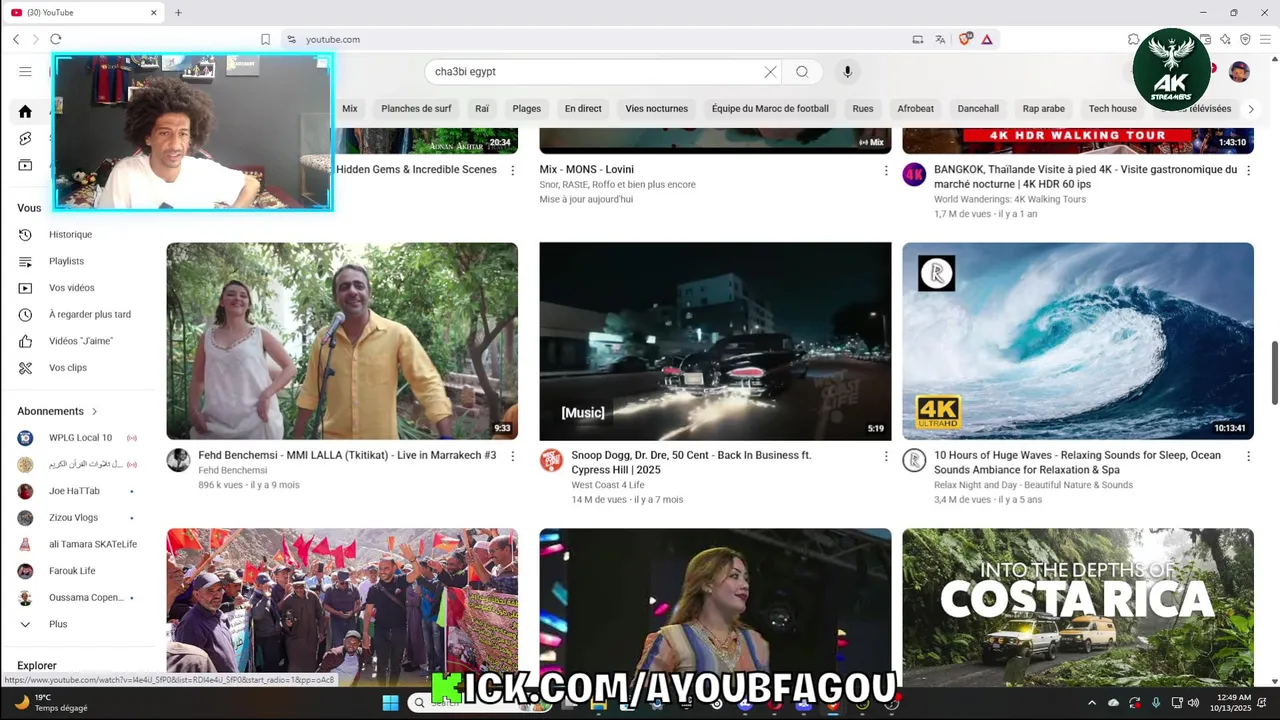Screen dimensions: 1280x720
Task: Play the 10 Hours of Huge Waves thumbnail
Action: click(1078, 341)
